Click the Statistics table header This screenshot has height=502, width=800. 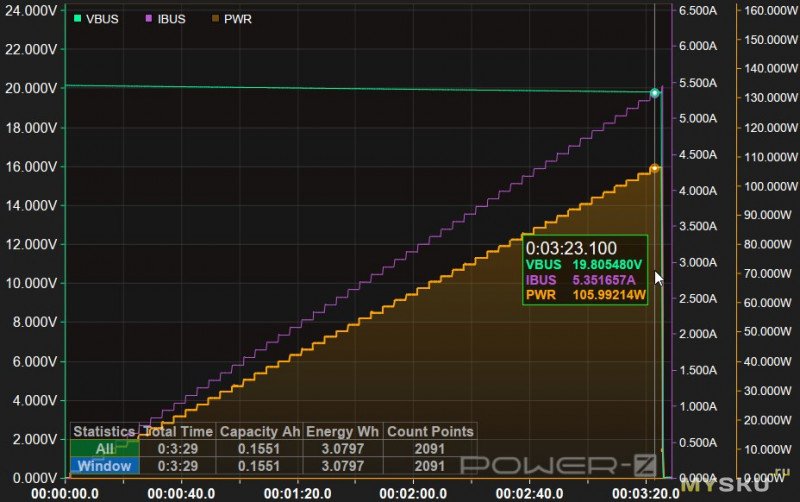coord(104,432)
